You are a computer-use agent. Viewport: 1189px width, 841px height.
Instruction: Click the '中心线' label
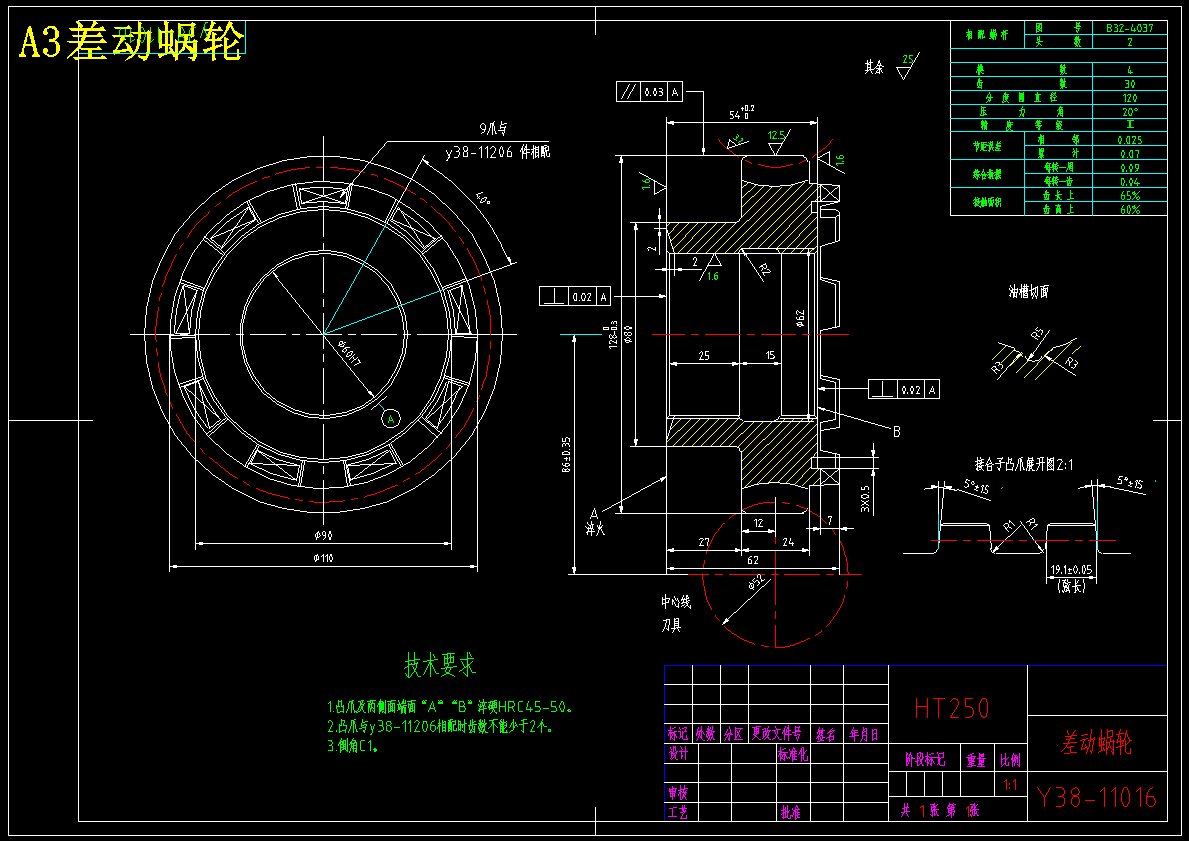pos(676,602)
